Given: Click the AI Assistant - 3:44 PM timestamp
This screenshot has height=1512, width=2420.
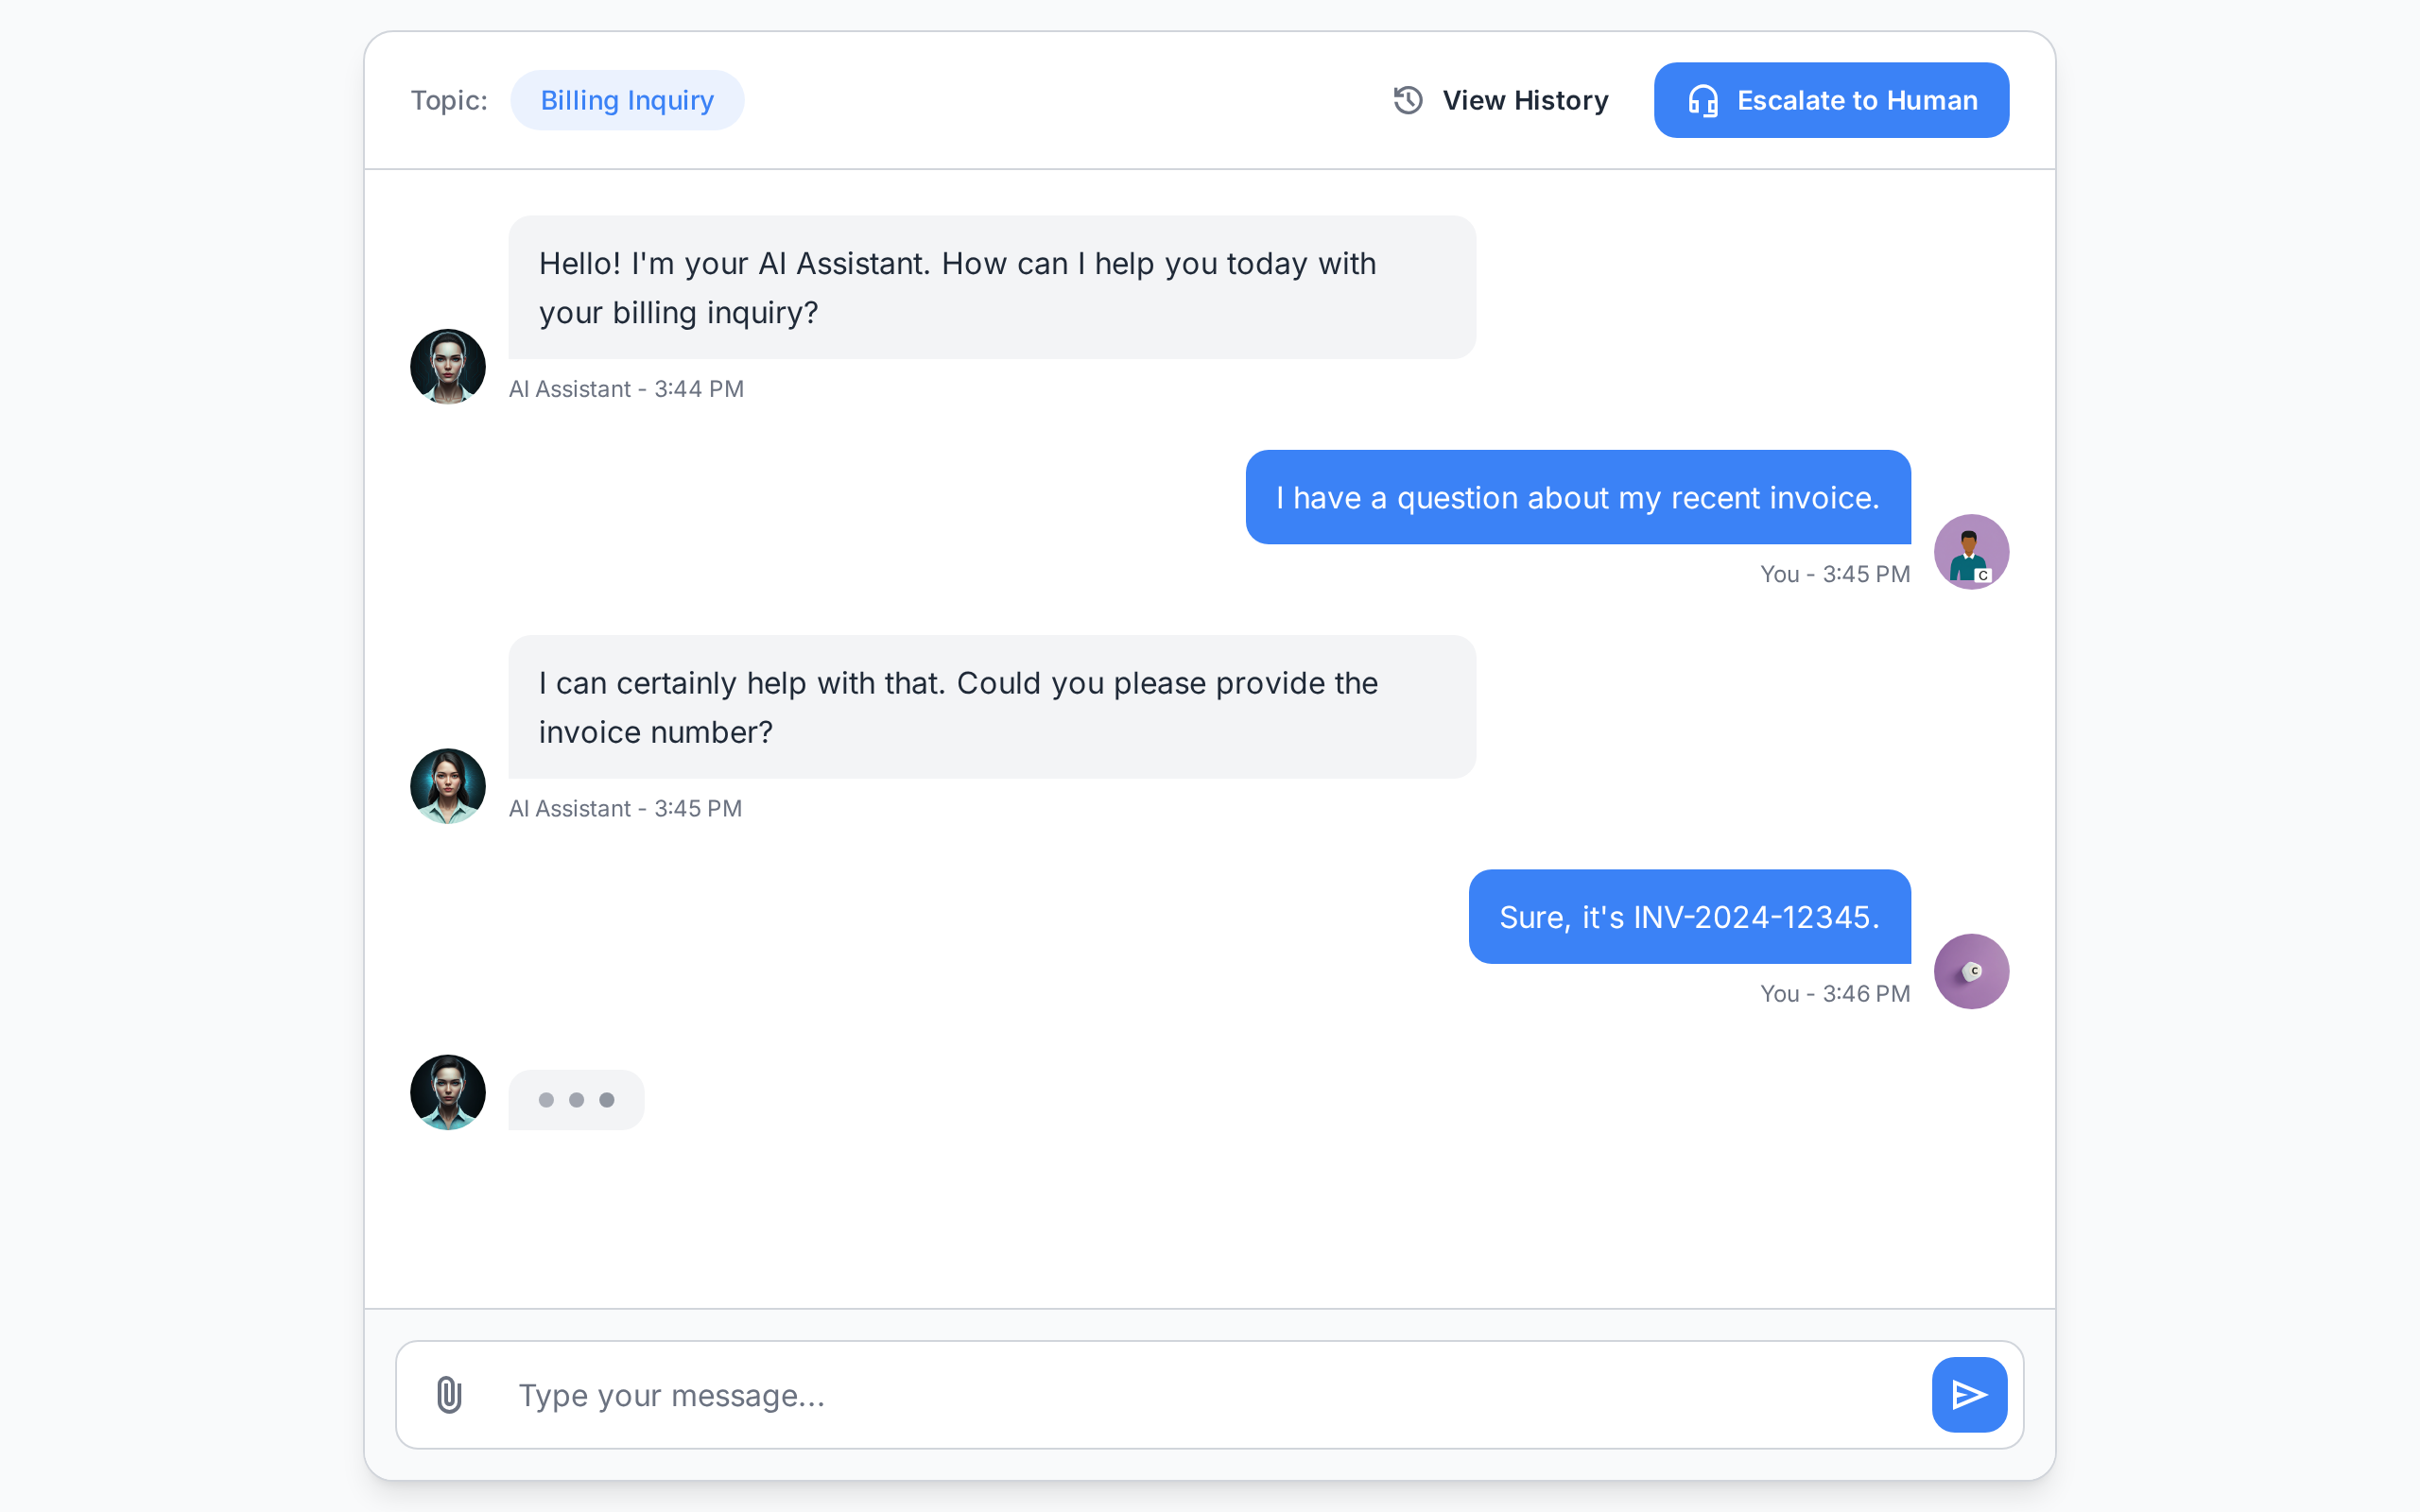Looking at the screenshot, I should coord(626,389).
